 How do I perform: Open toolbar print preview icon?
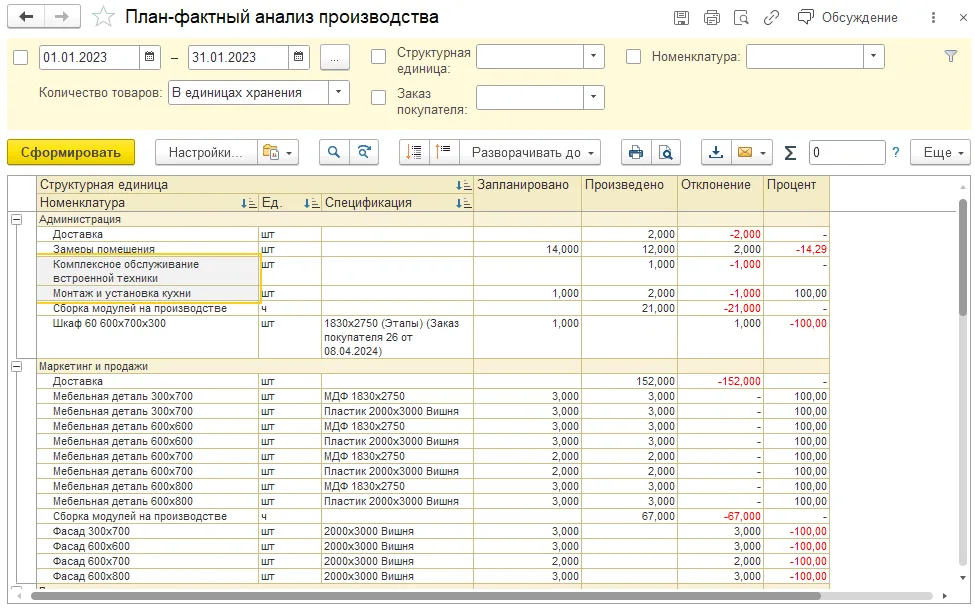(x=666, y=152)
